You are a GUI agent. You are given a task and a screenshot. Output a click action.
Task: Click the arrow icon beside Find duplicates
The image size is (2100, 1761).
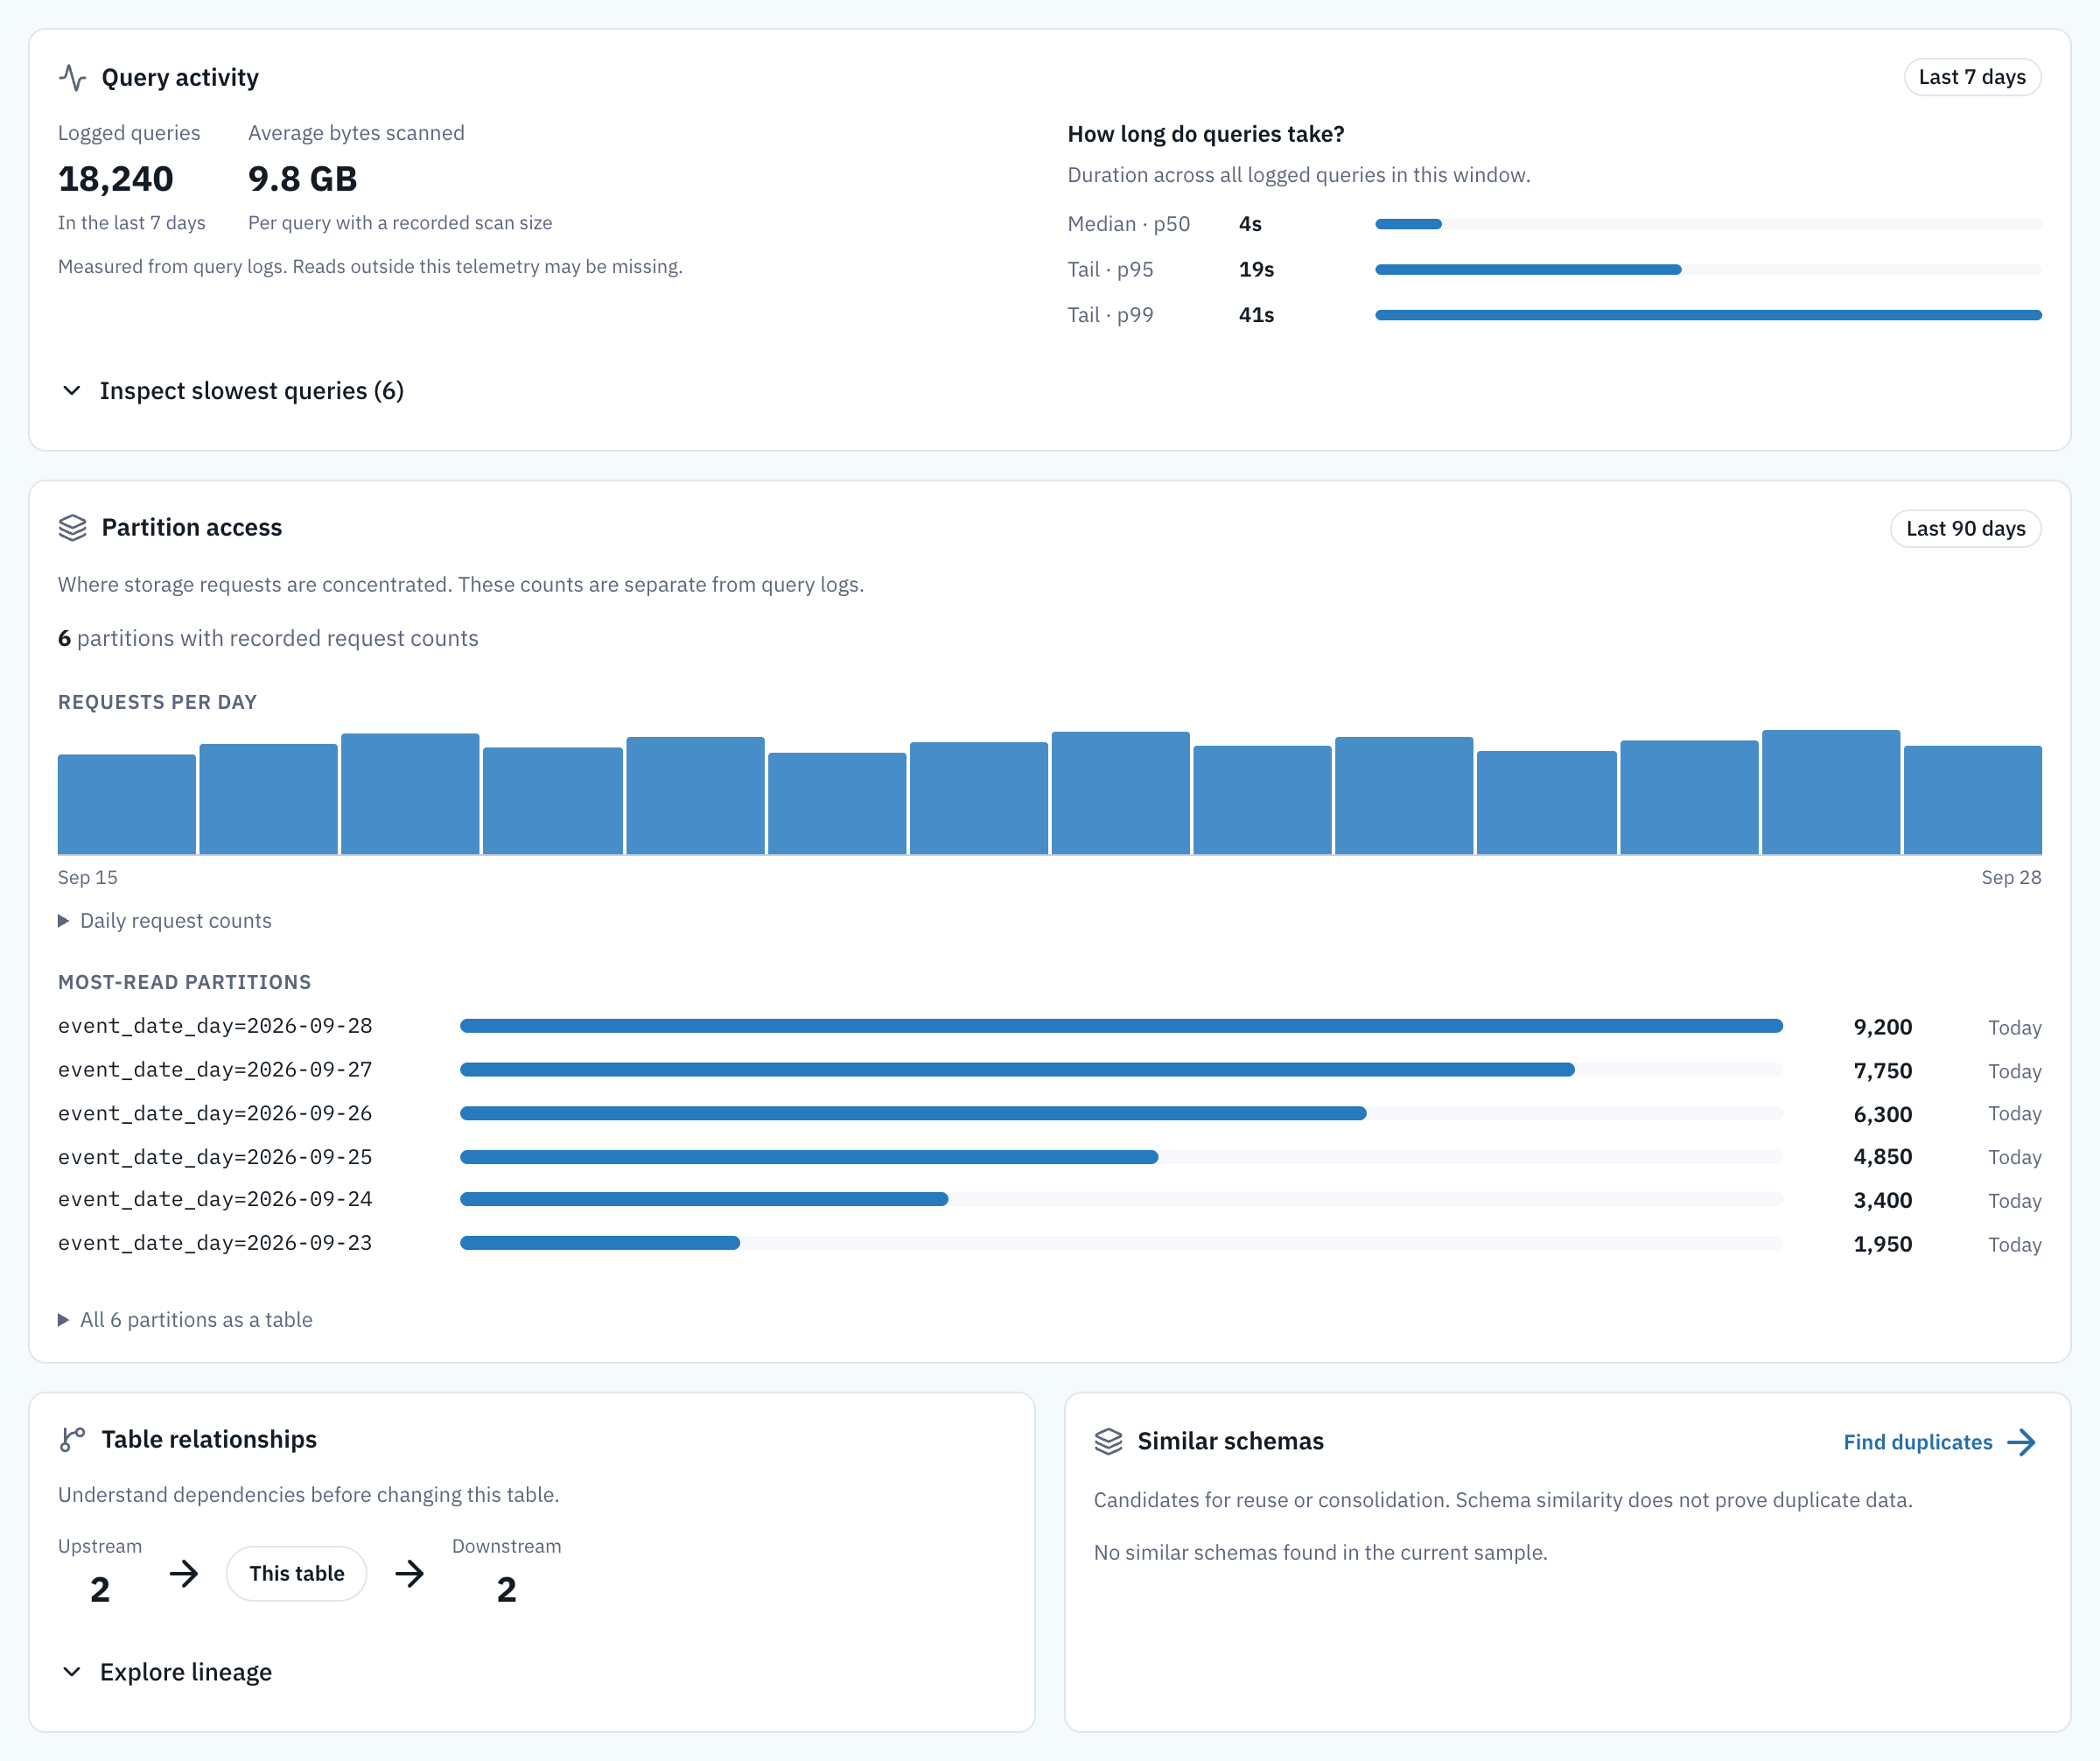2022,1442
